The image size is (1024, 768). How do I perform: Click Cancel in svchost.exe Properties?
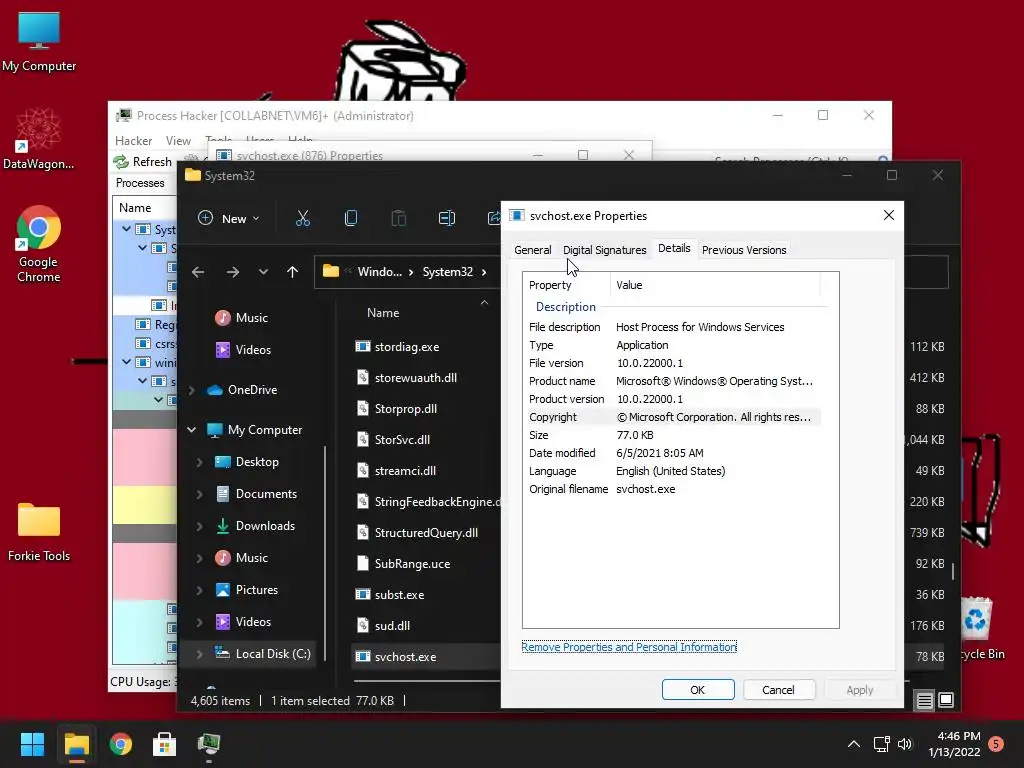[x=778, y=690]
